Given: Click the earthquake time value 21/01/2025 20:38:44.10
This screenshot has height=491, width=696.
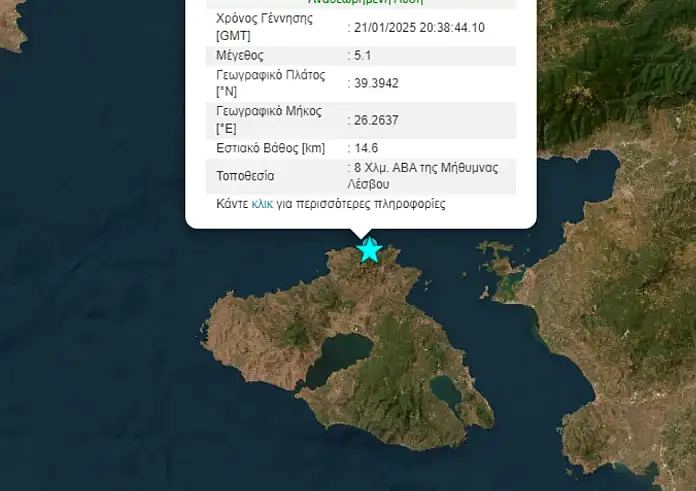Looking at the screenshot, I should (x=420, y=27).
